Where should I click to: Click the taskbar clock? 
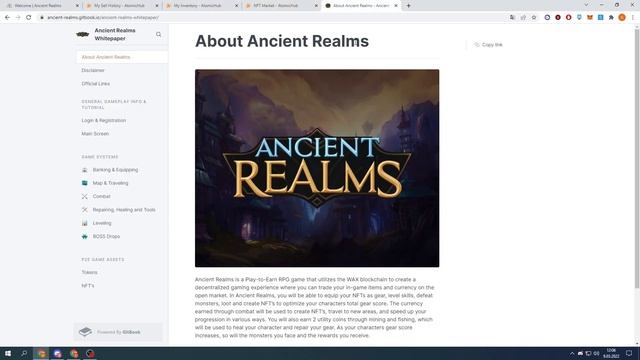coord(611,353)
